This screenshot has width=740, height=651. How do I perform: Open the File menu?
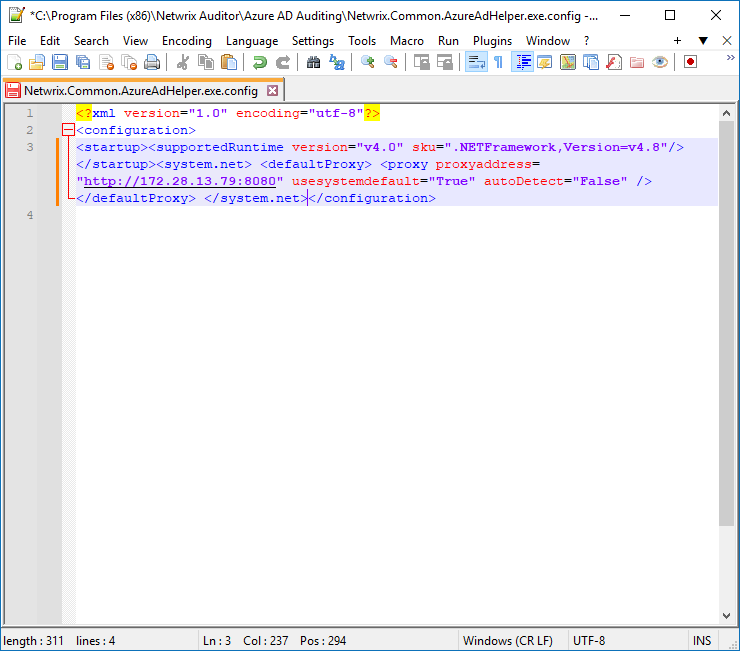pos(17,41)
